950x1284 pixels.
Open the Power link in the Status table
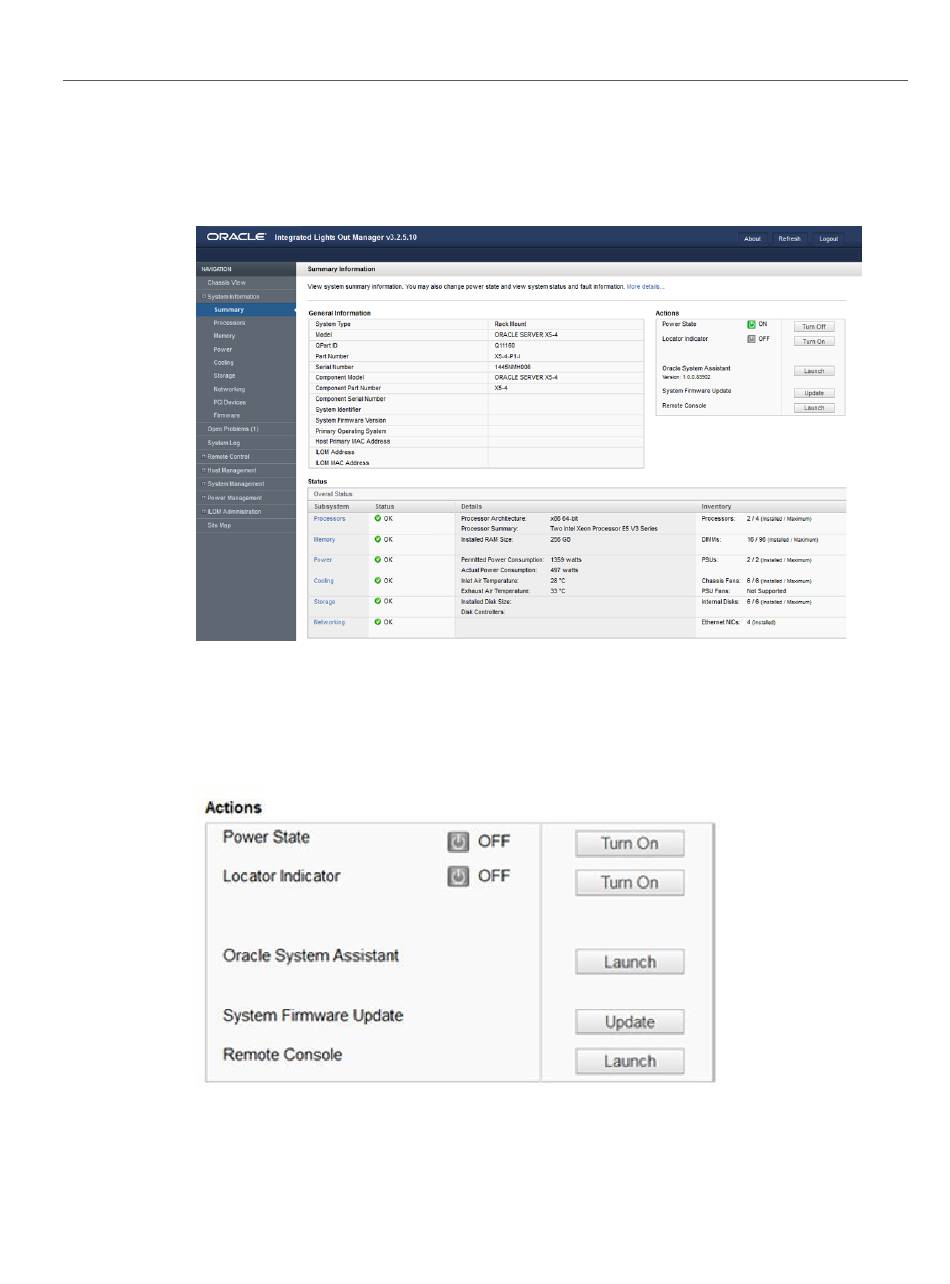pos(323,560)
